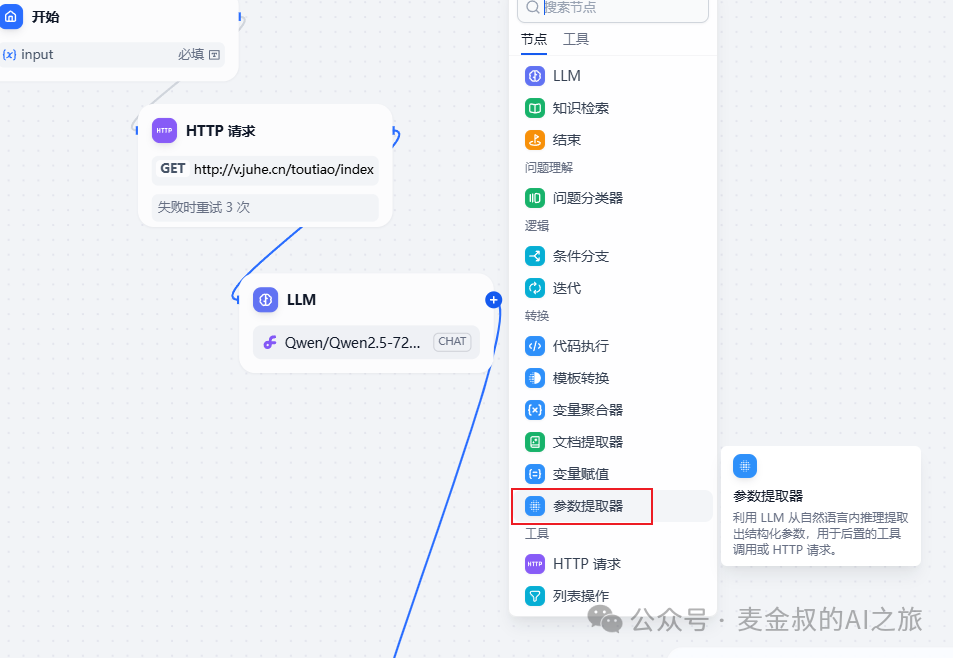Screen dimensions: 953x658
Task: Click the tooltip's 参数提取器 icon
Action: point(745,467)
